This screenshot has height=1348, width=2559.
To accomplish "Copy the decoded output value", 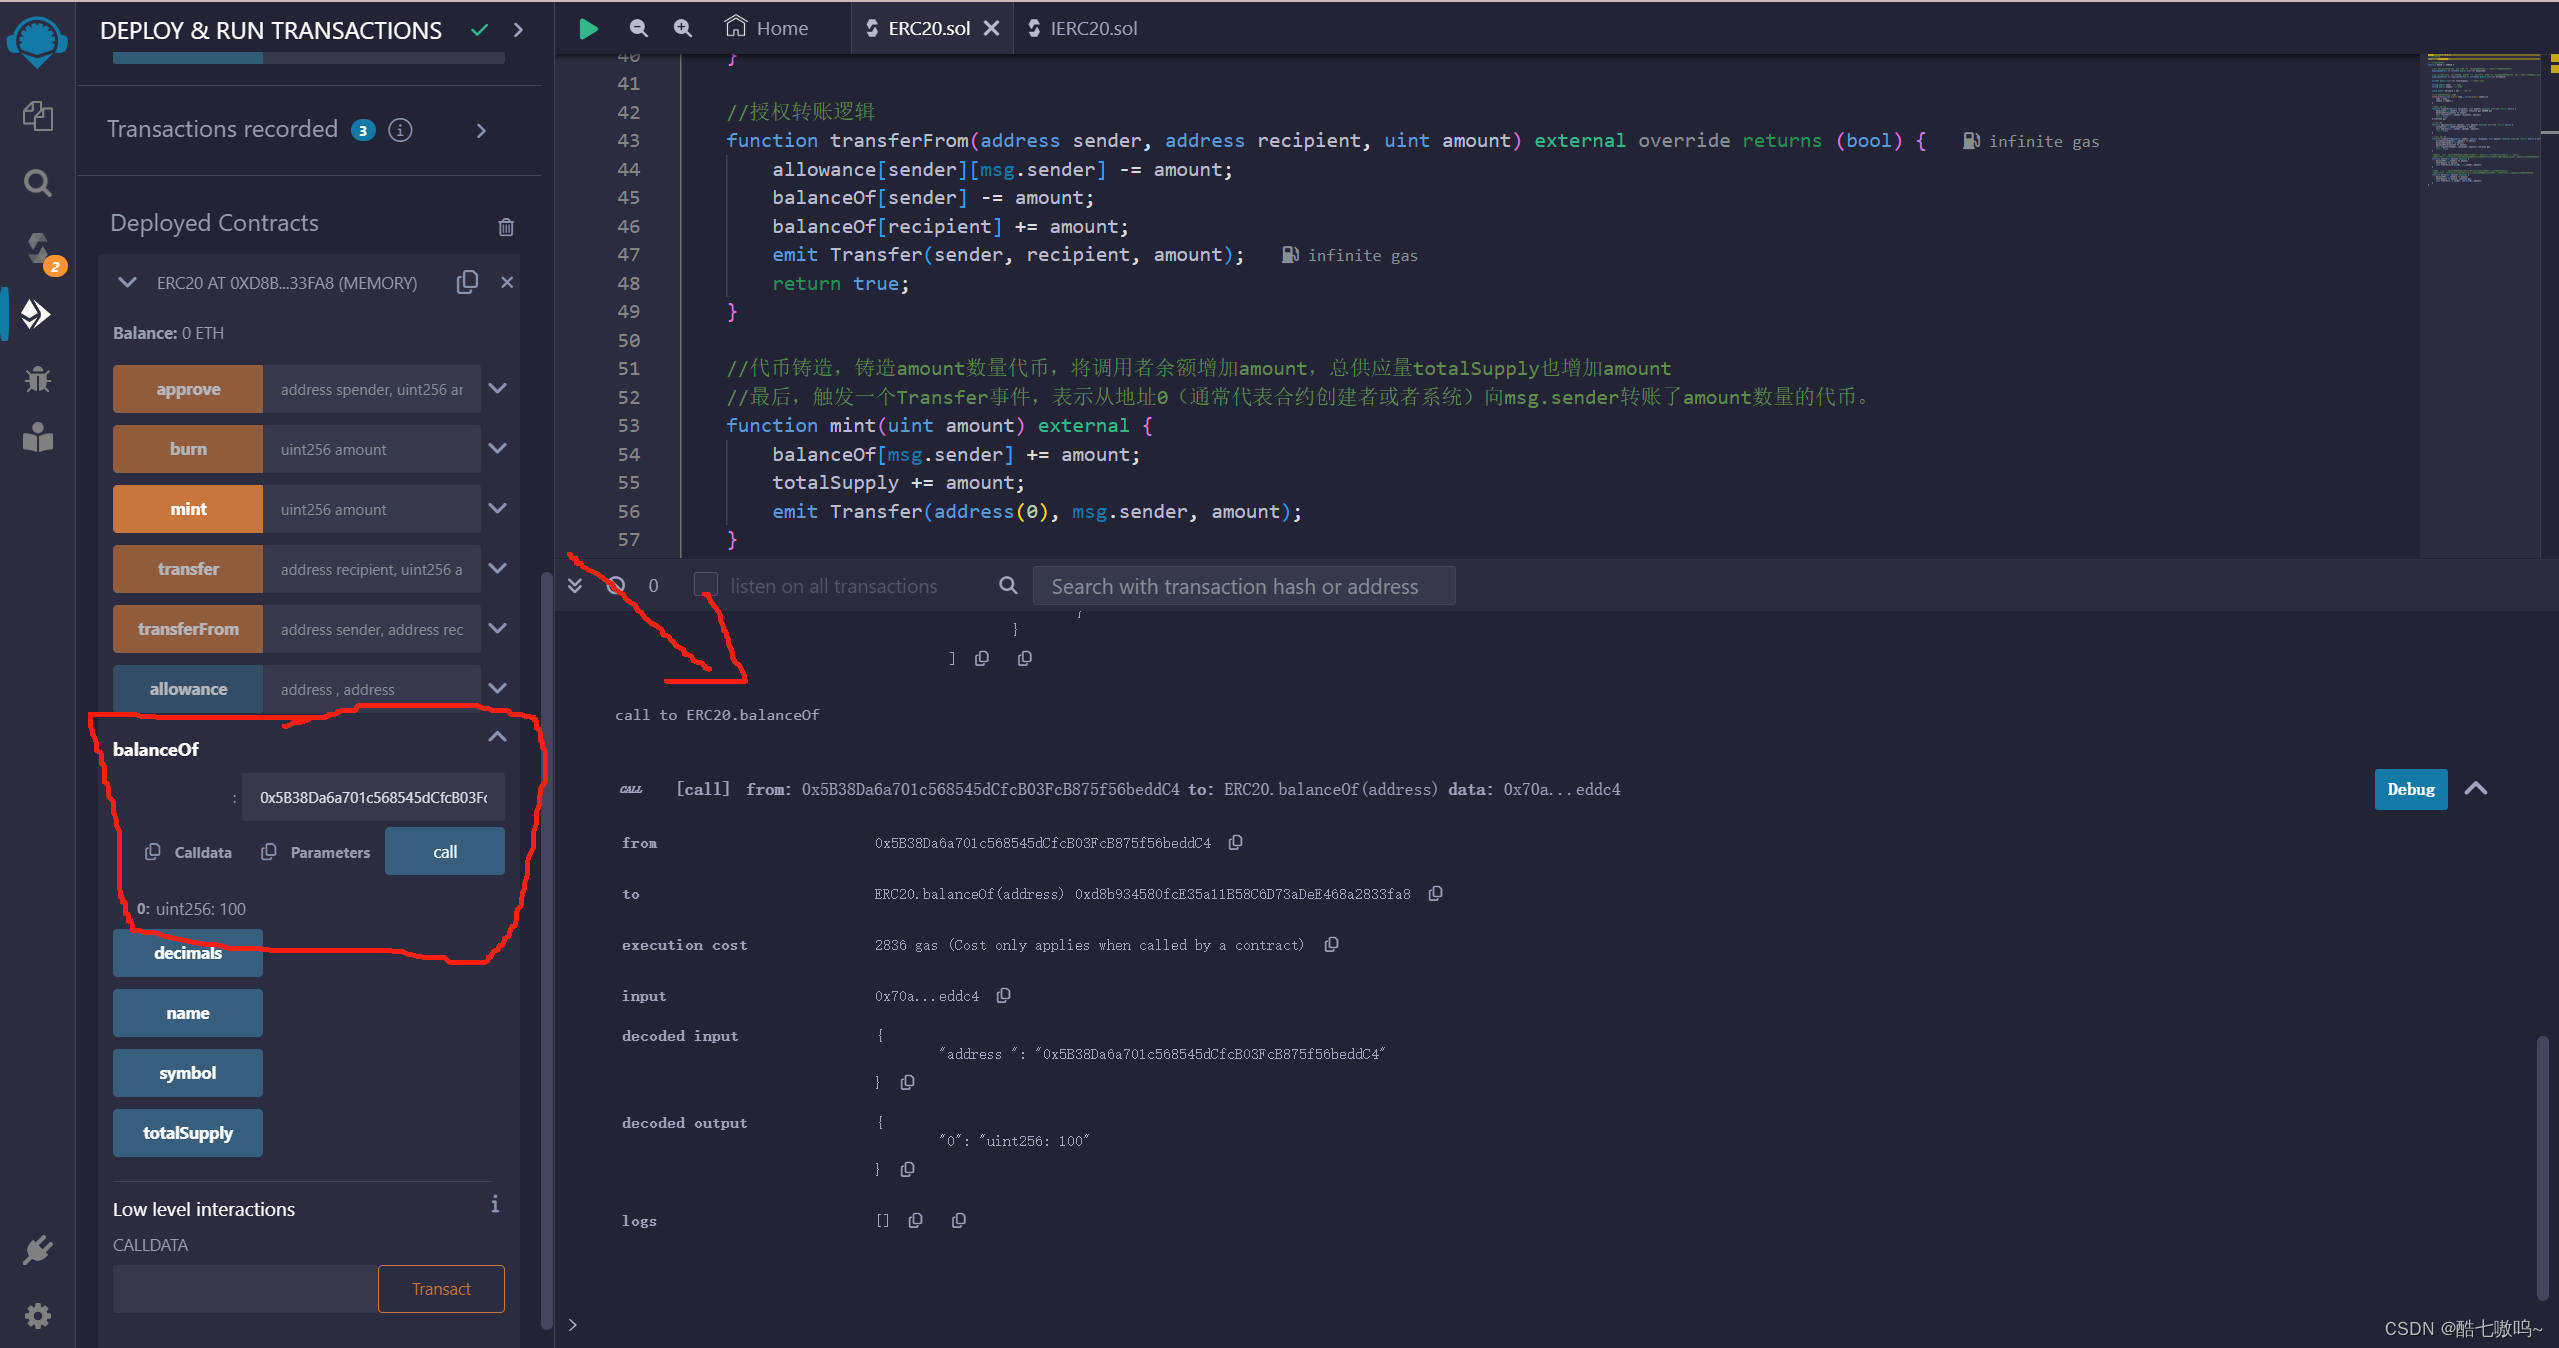I will (907, 1170).
